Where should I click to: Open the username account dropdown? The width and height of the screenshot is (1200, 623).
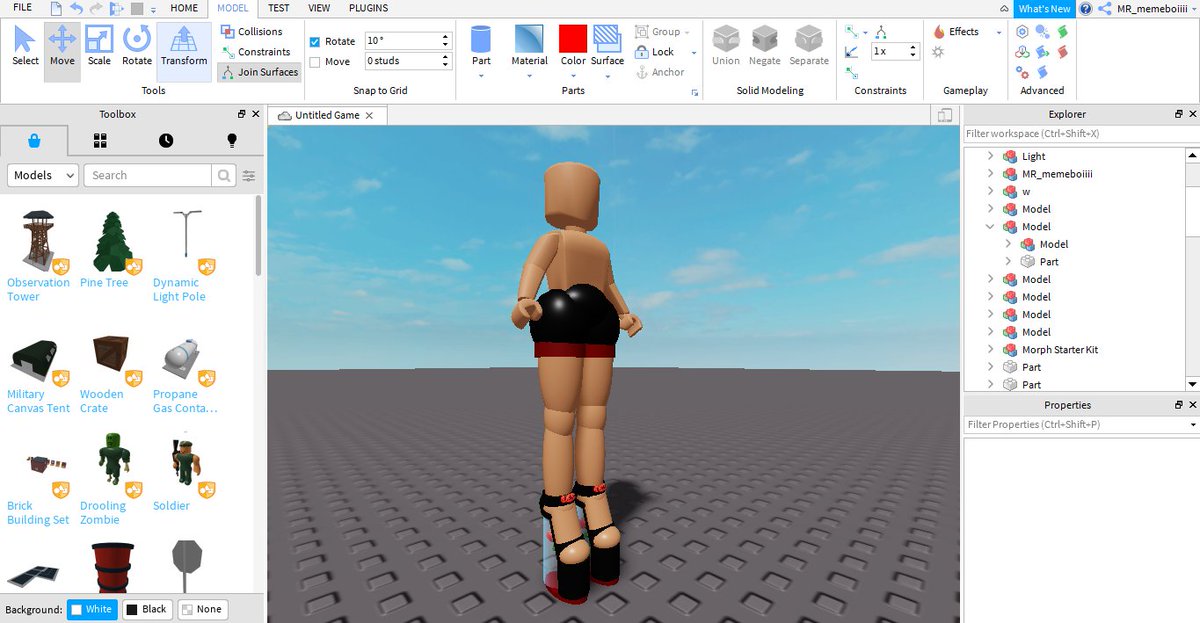pyautogui.click(x=1194, y=8)
